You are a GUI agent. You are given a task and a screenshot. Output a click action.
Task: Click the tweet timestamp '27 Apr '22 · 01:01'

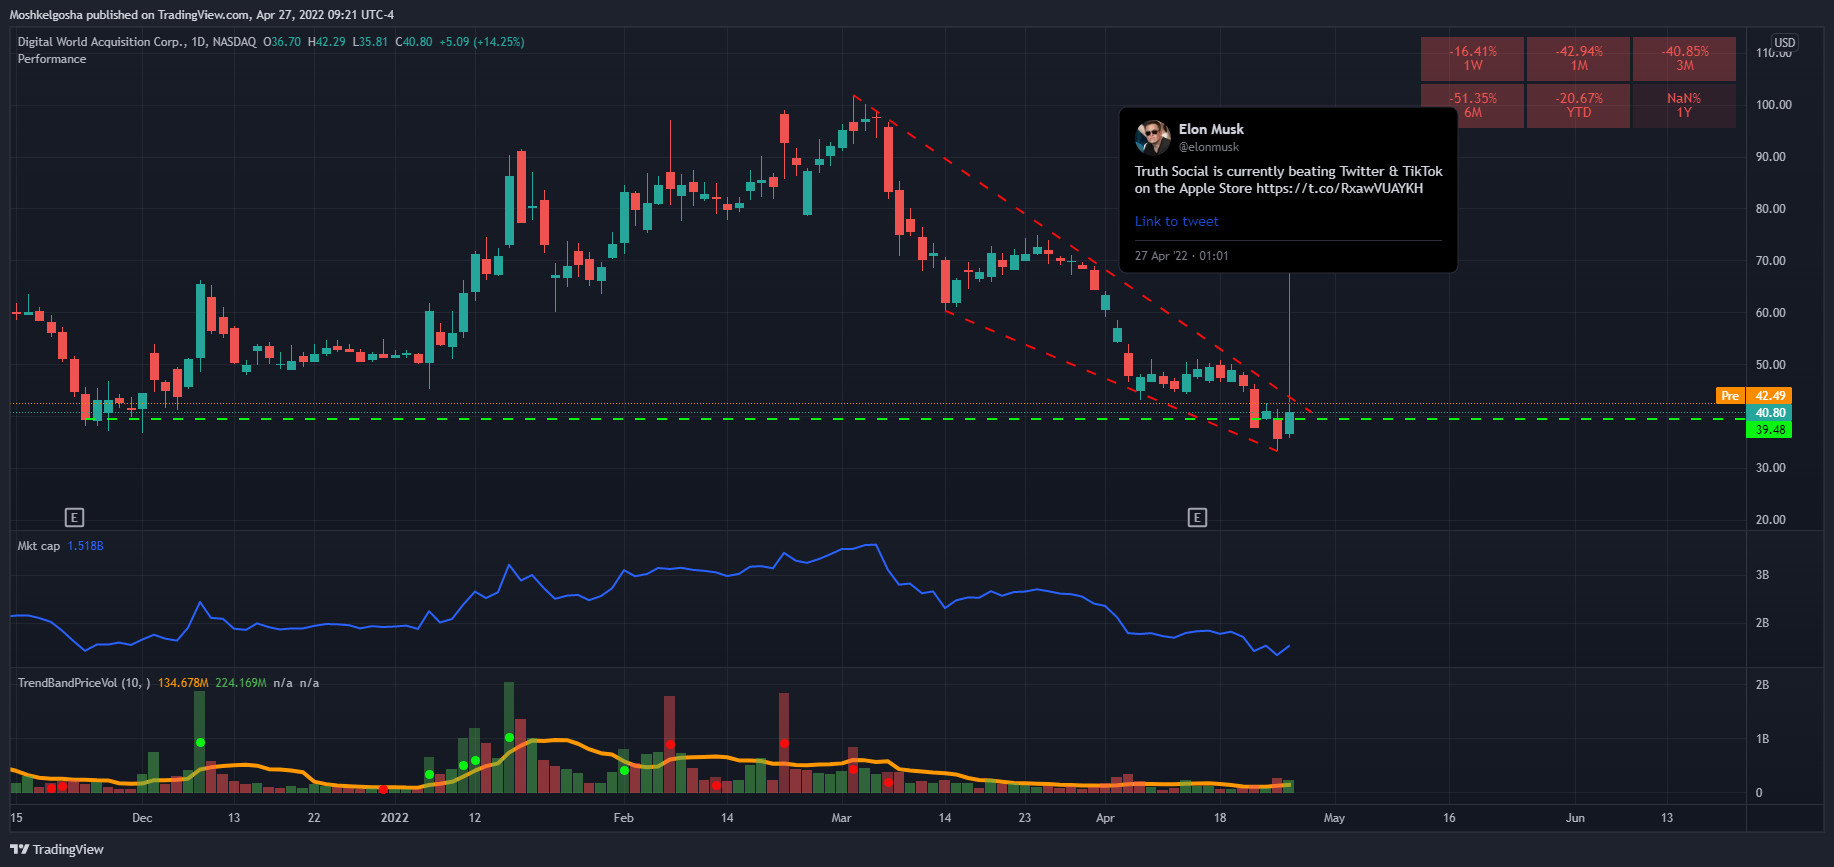tap(1182, 256)
